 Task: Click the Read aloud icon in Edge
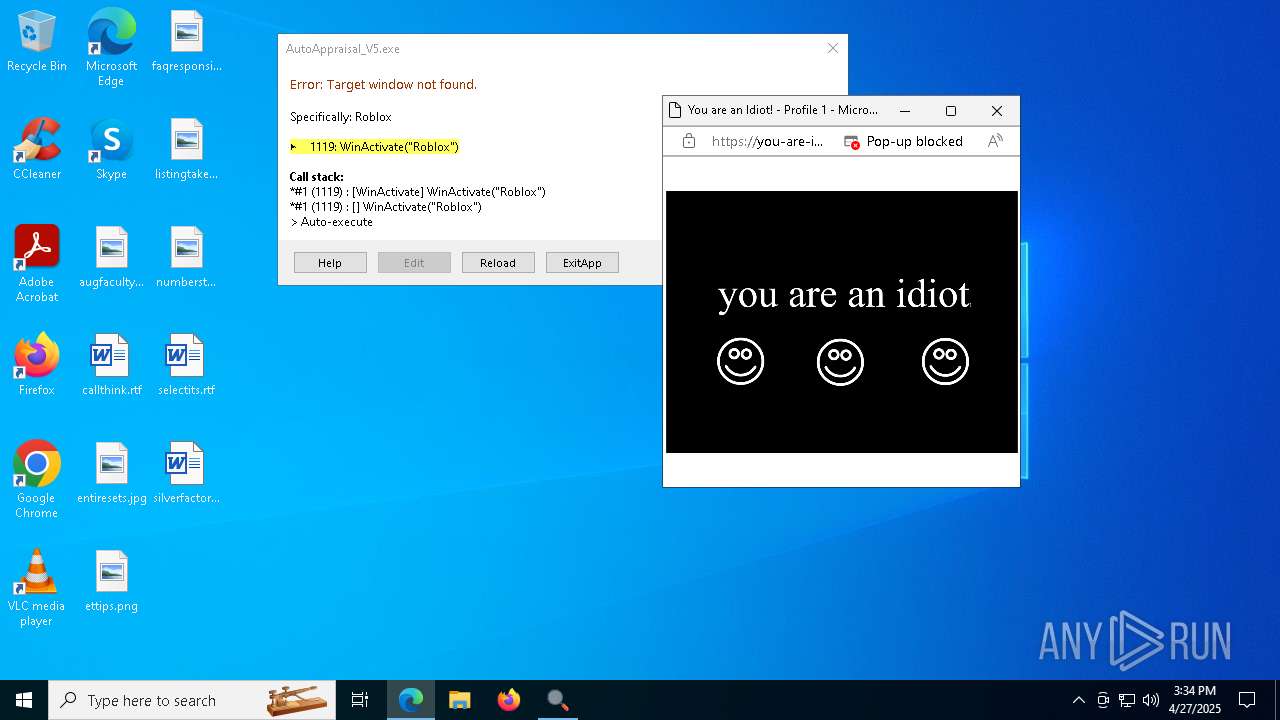coord(995,142)
